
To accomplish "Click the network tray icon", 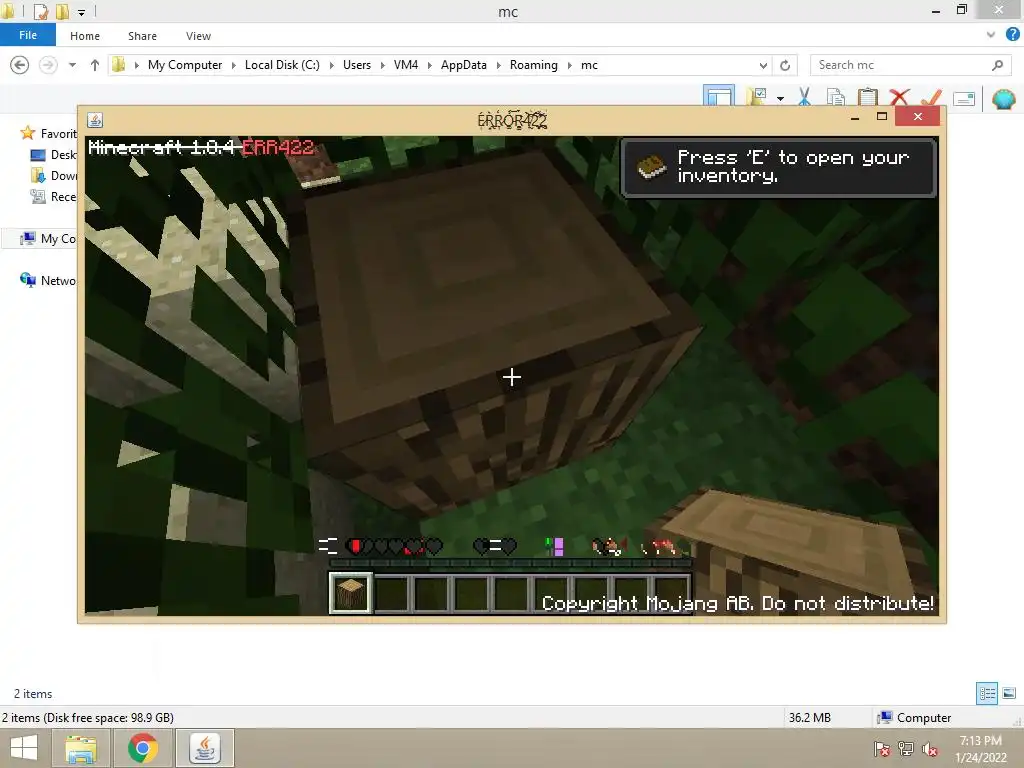I will point(906,749).
